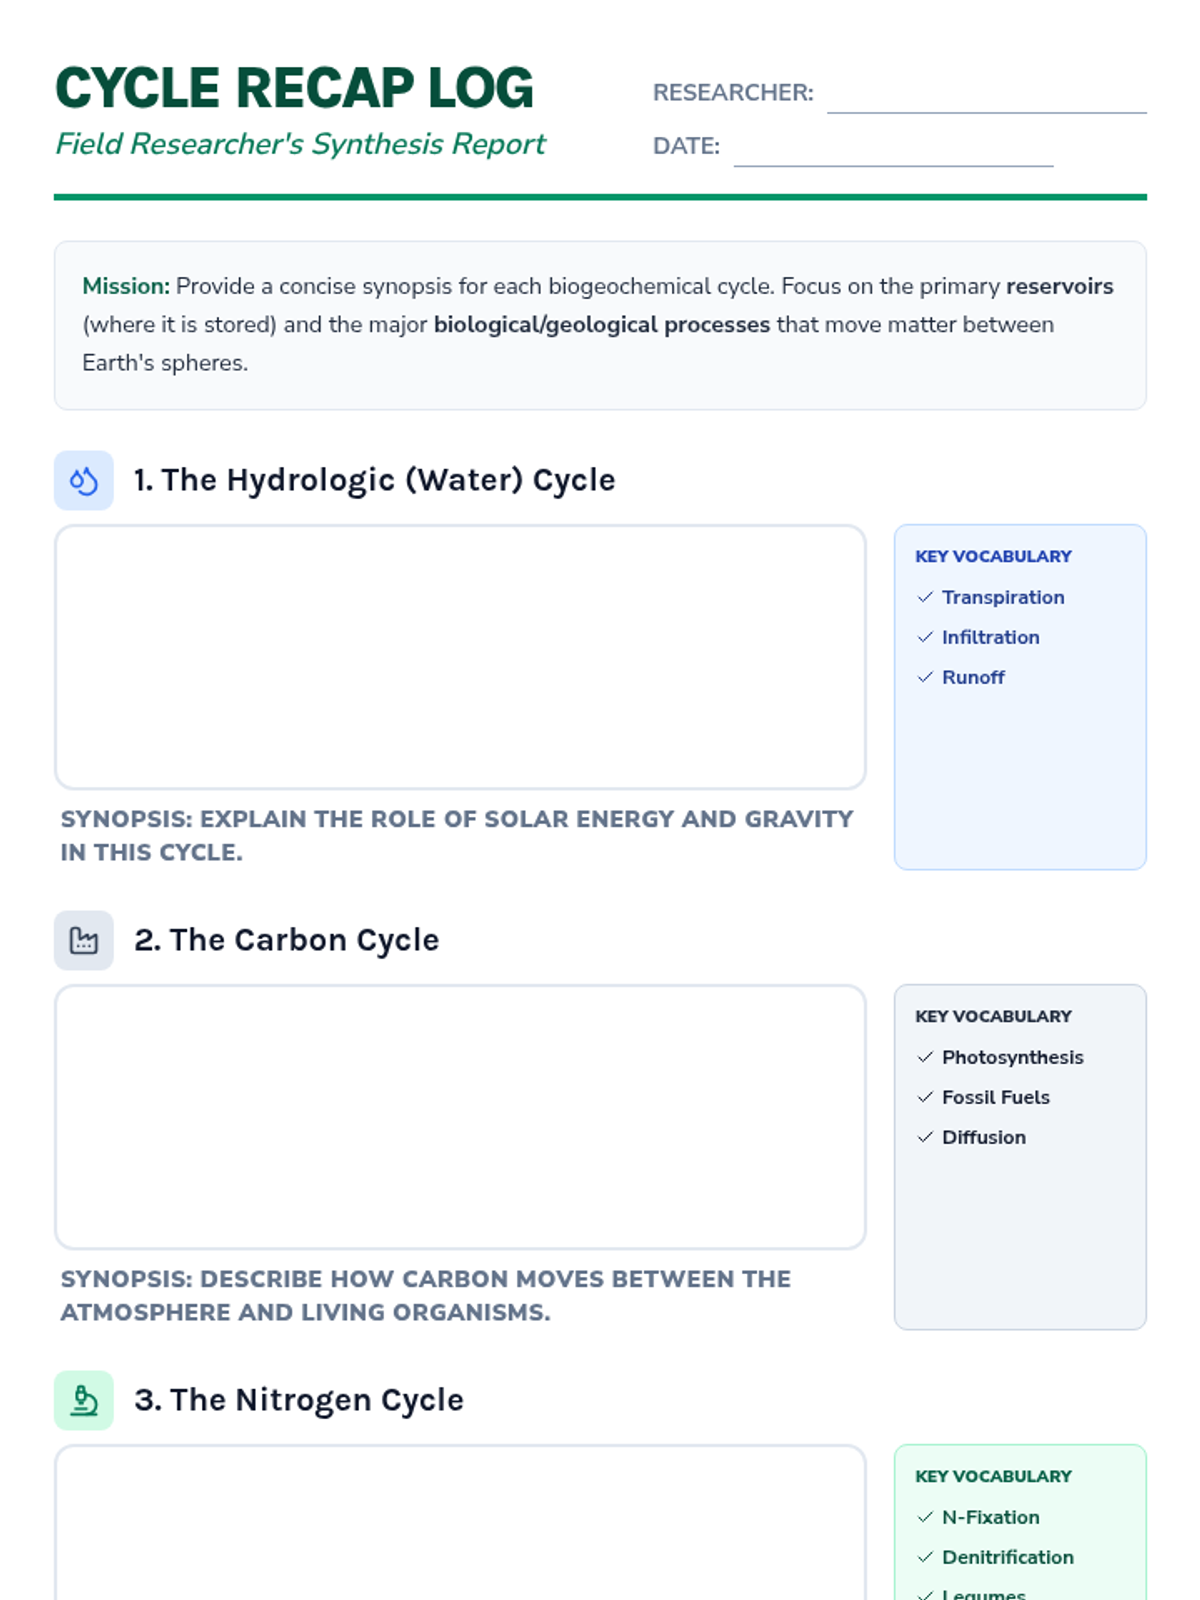Viewport: 1200px width, 1600px height.
Task: Select the Hydrologic (Water) Cycle heading
Action: 374,480
